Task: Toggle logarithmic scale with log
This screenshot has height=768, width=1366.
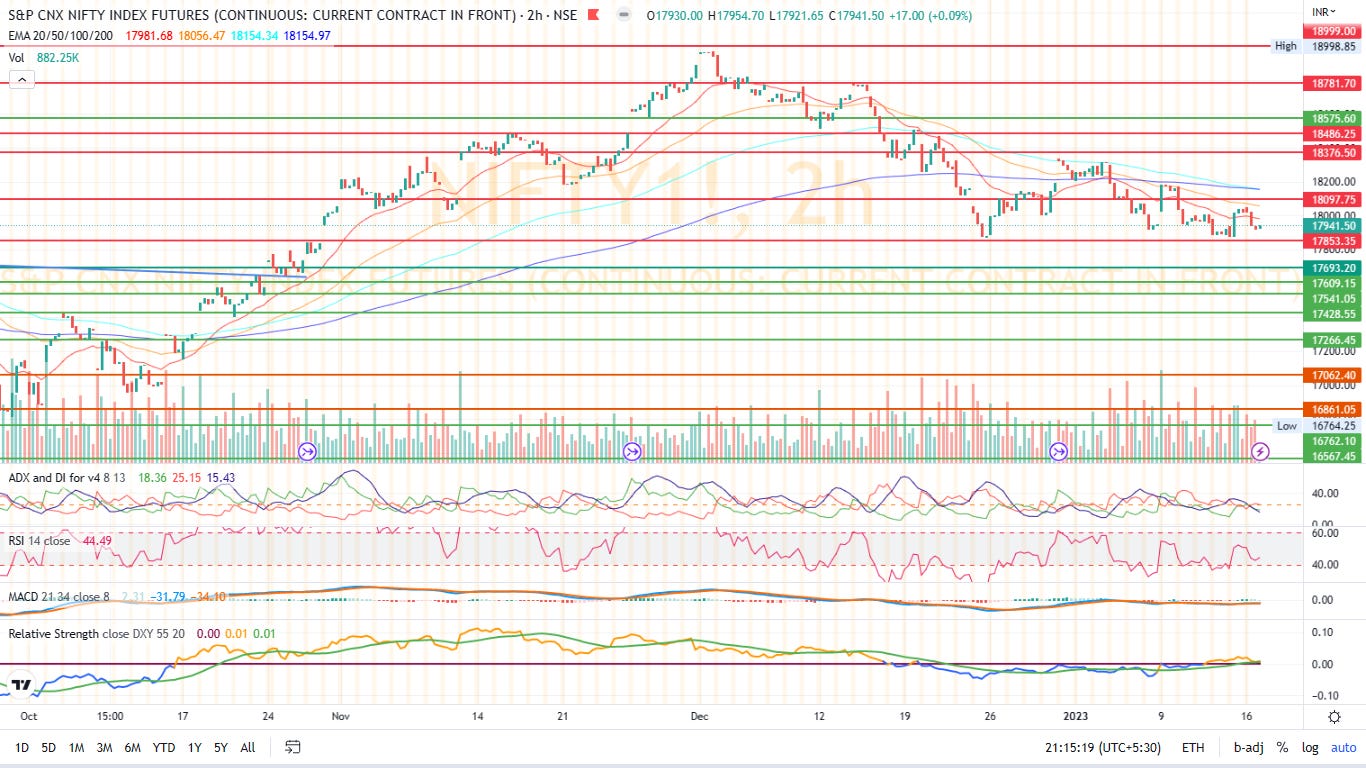Action: (x=1311, y=747)
